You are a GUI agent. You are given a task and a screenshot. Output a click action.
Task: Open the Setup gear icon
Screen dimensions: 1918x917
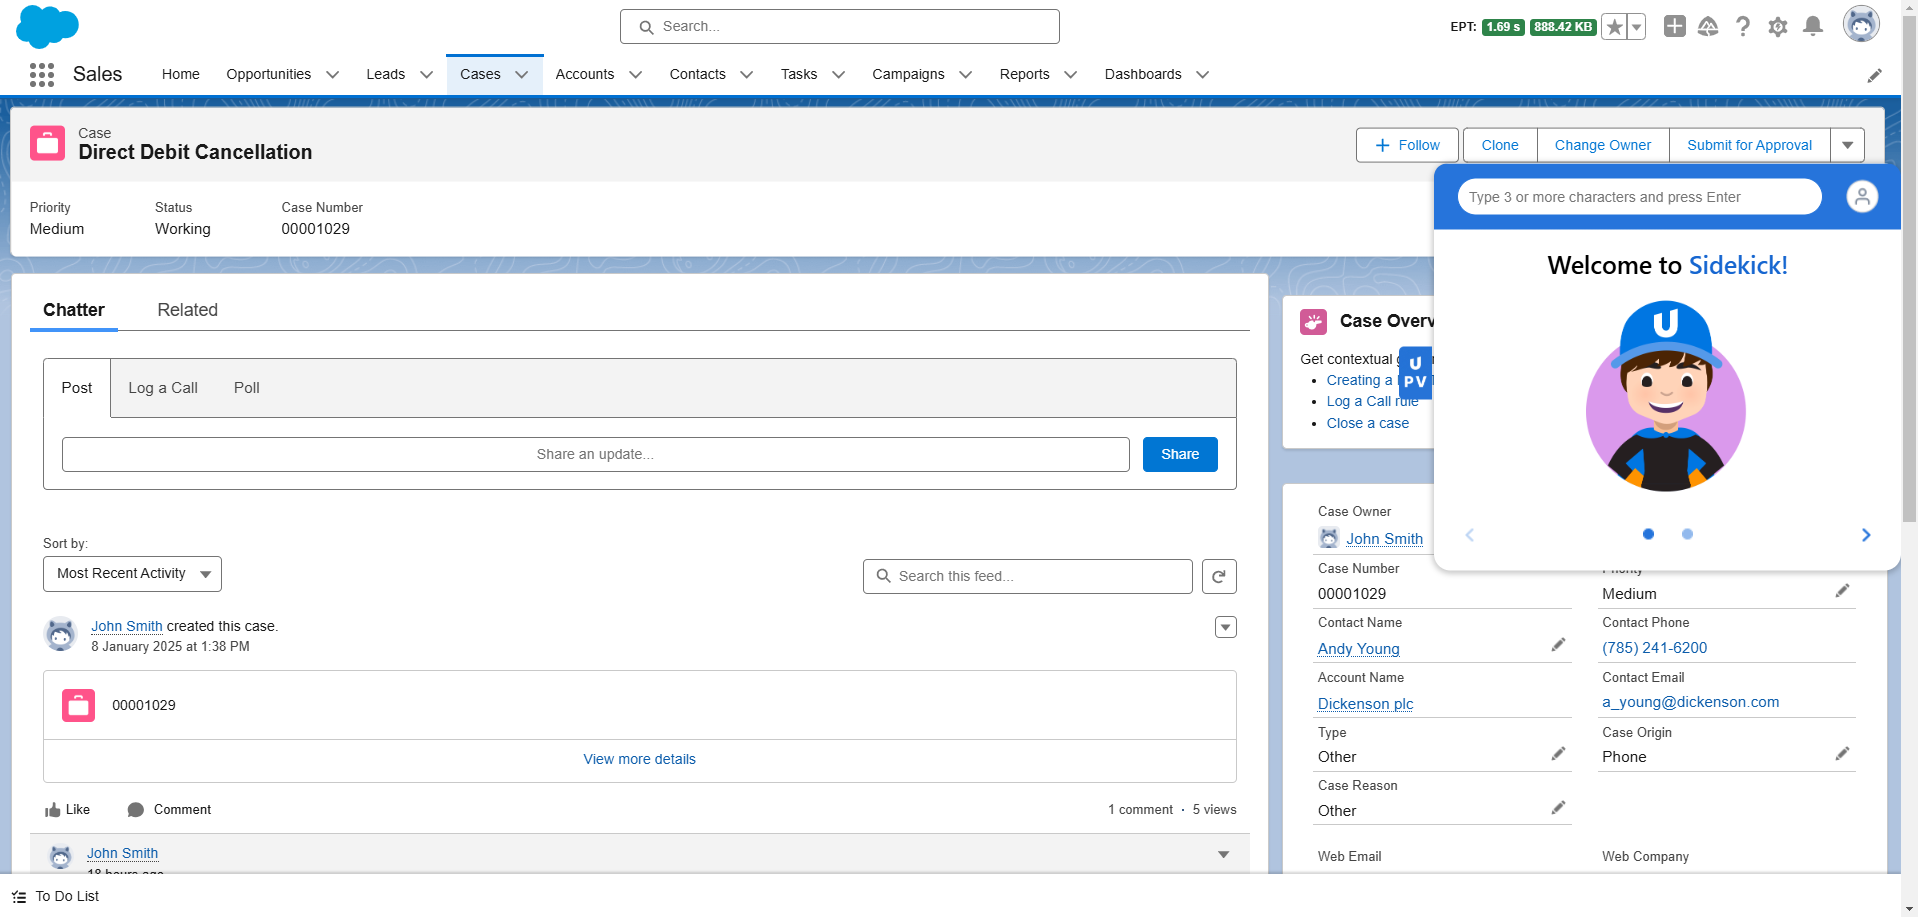point(1777,27)
